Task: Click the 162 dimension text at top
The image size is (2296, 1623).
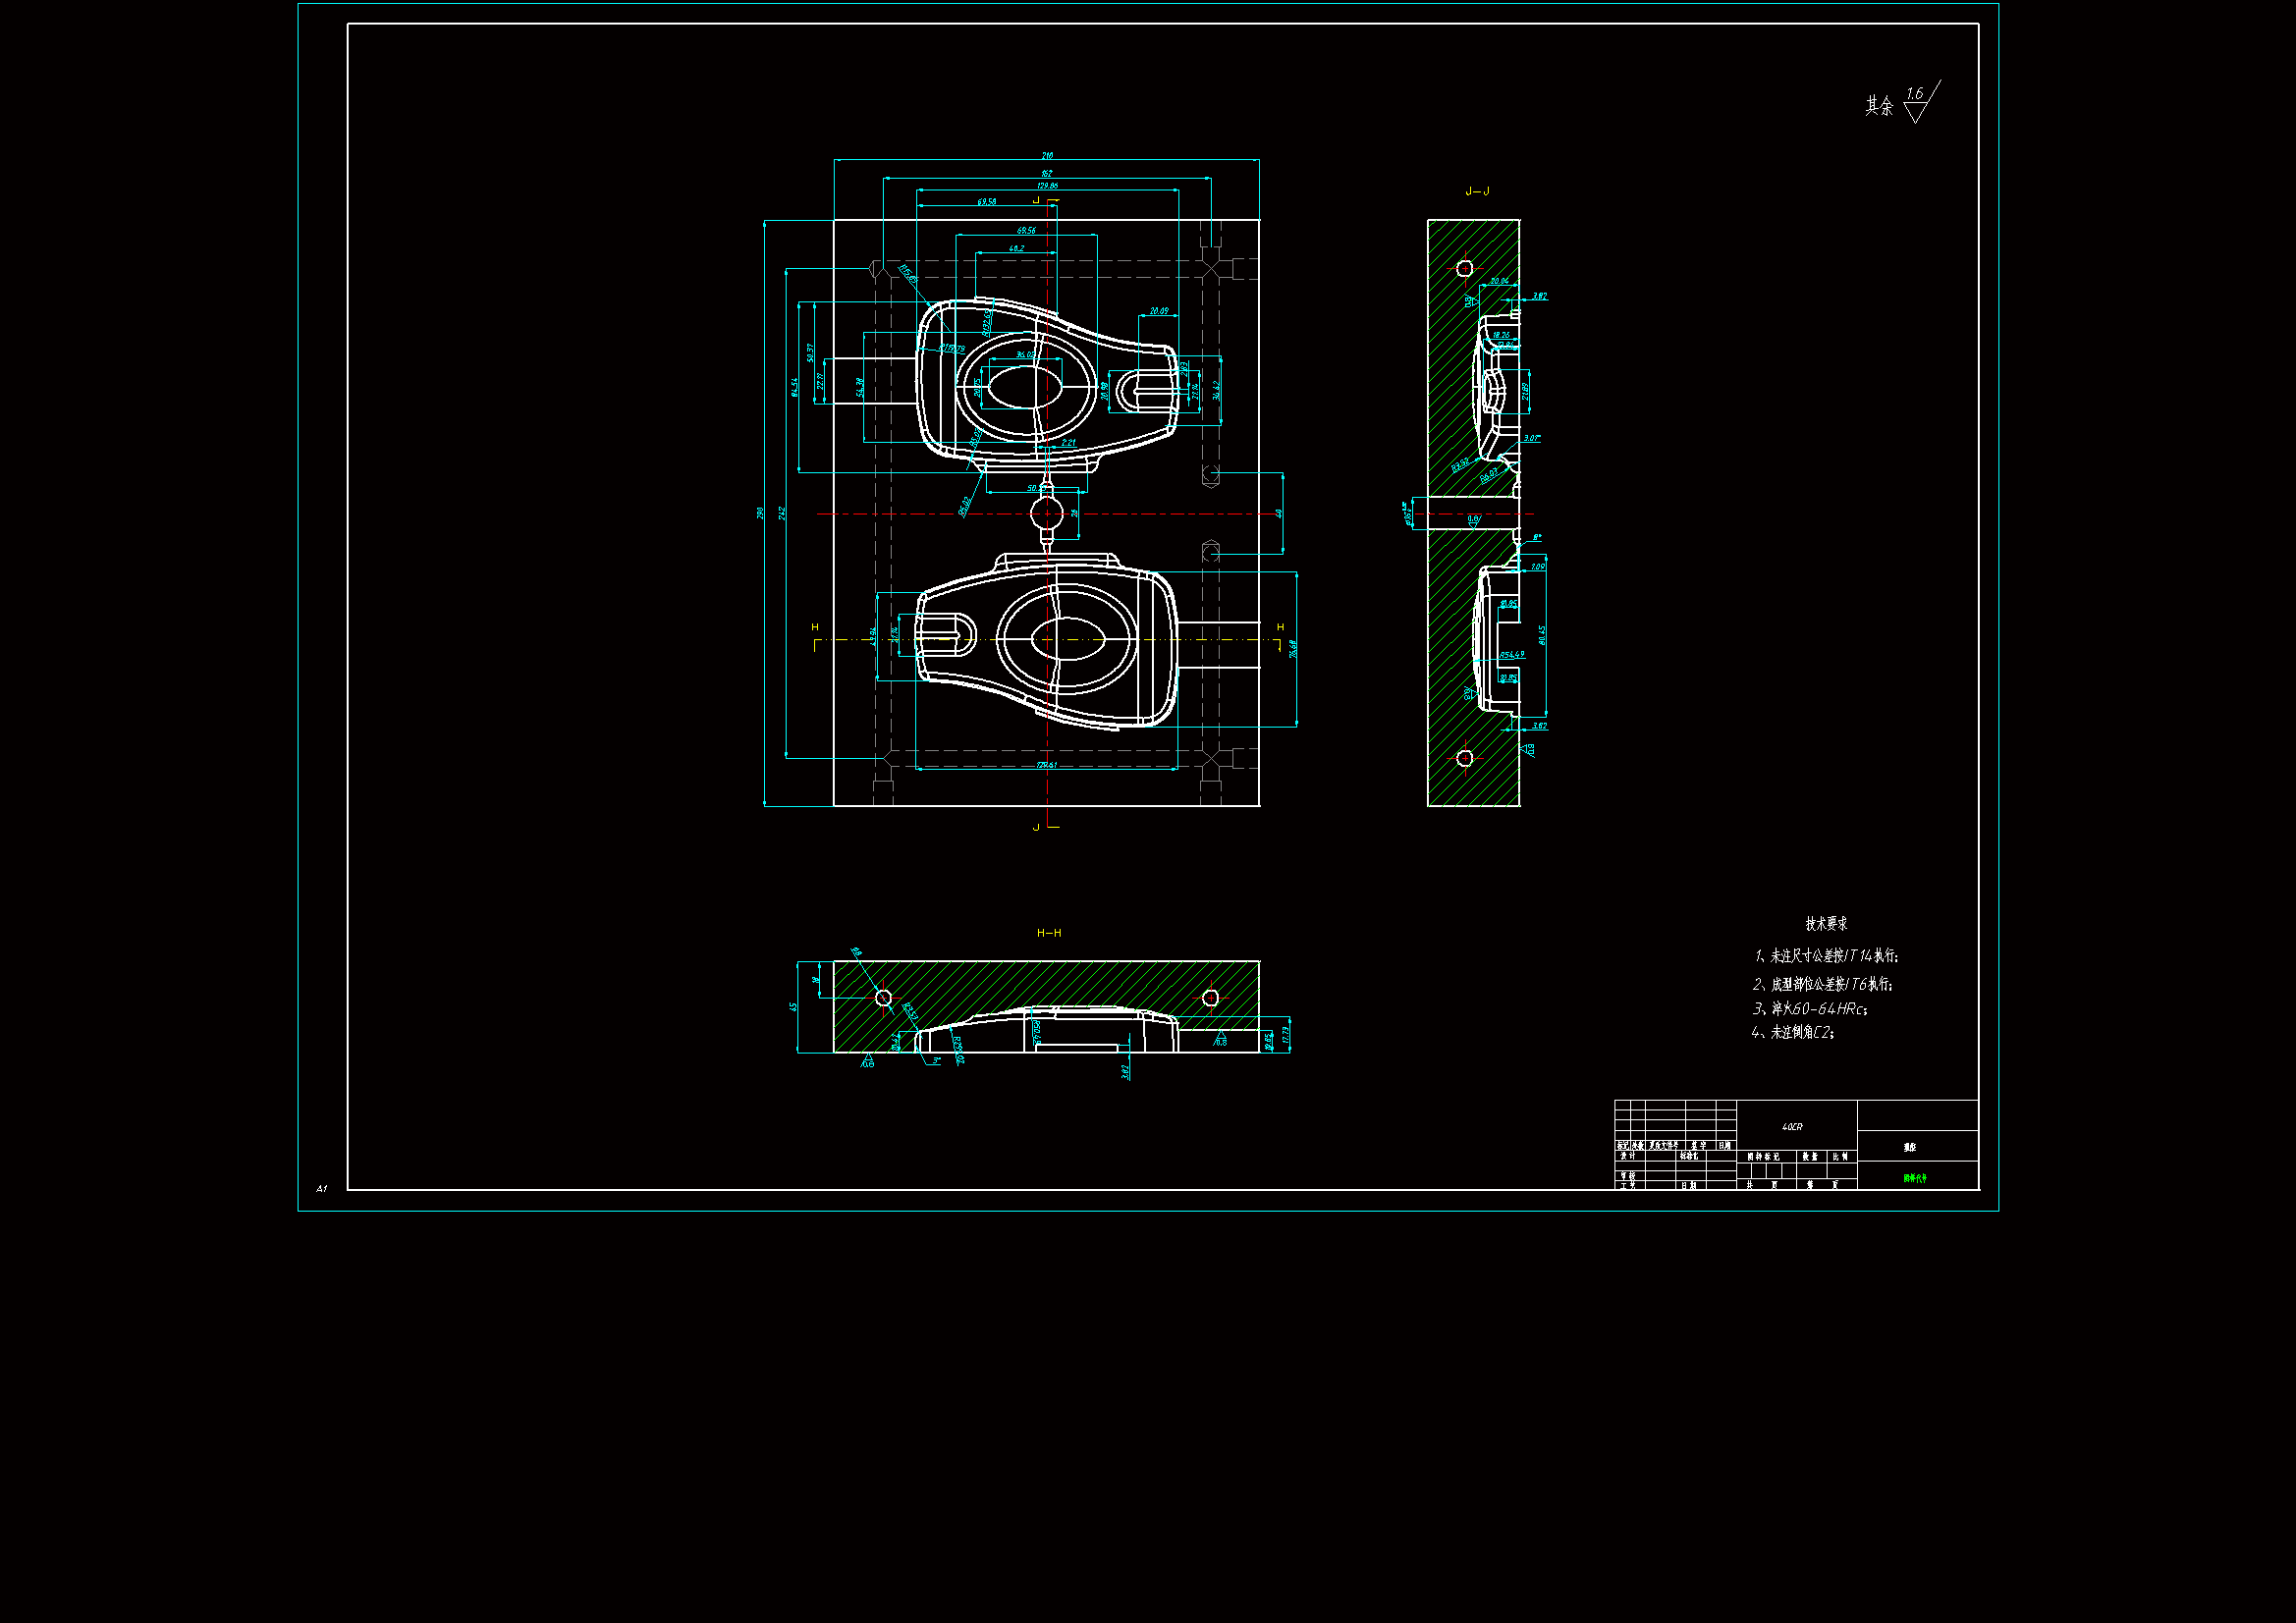Action: 1047,174
